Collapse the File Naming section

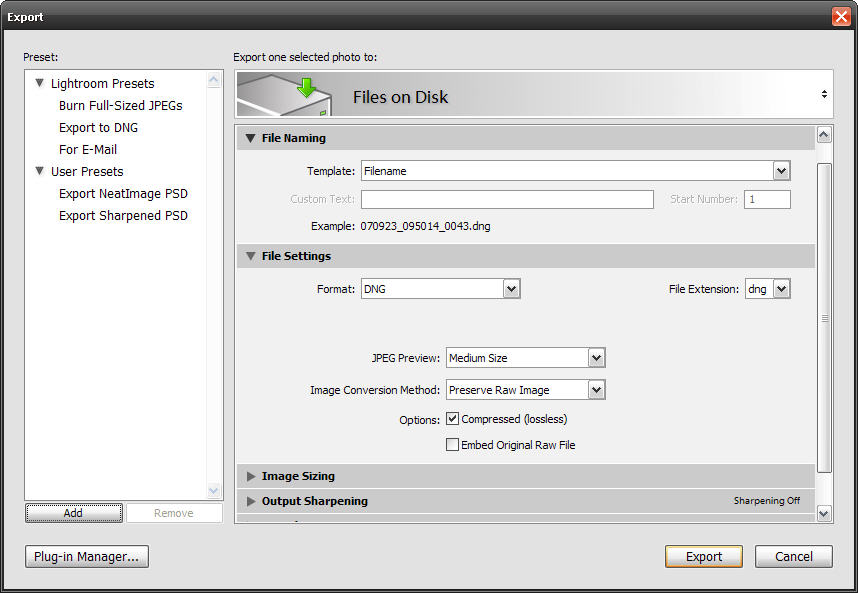point(251,138)
